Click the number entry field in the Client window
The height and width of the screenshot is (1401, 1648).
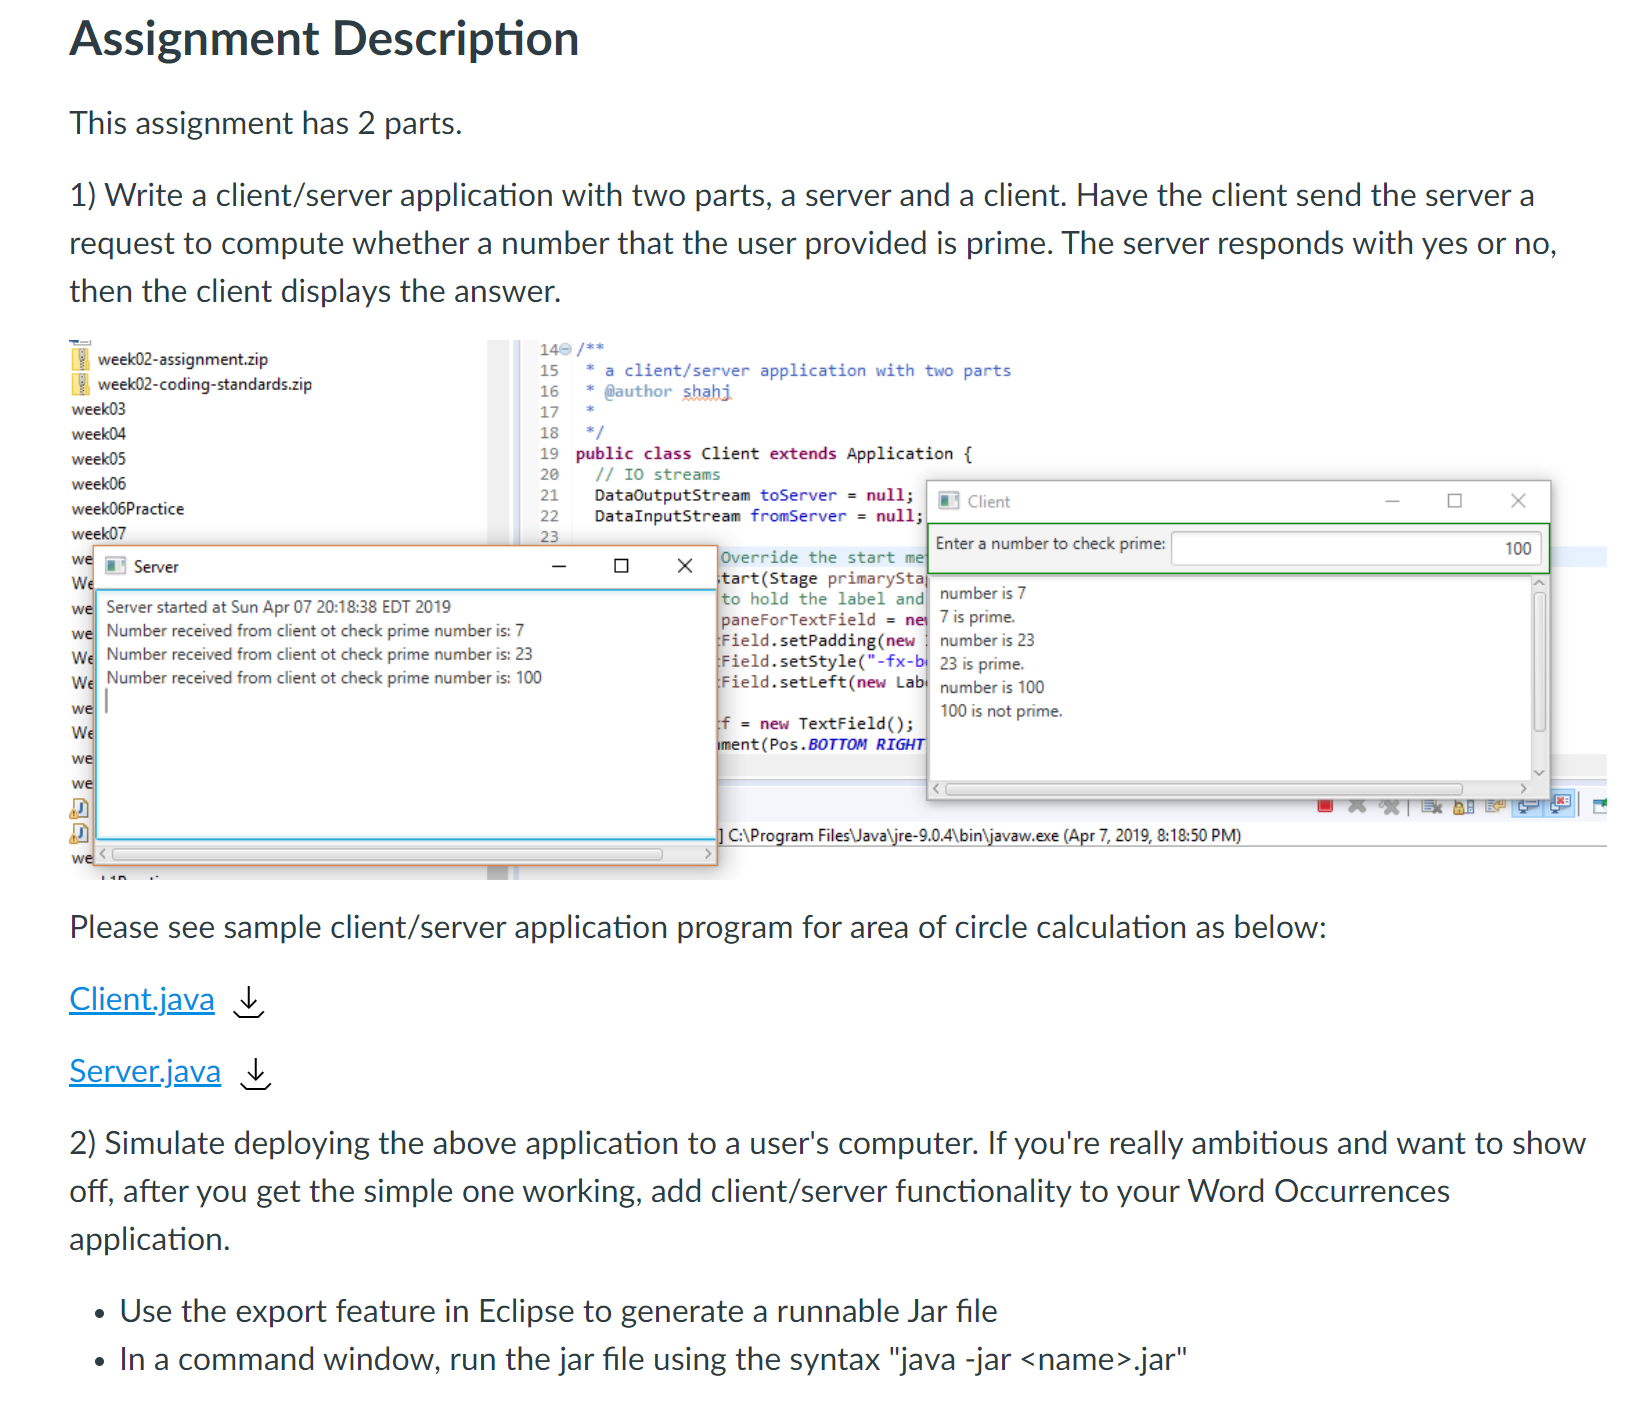click(1355, 548)
